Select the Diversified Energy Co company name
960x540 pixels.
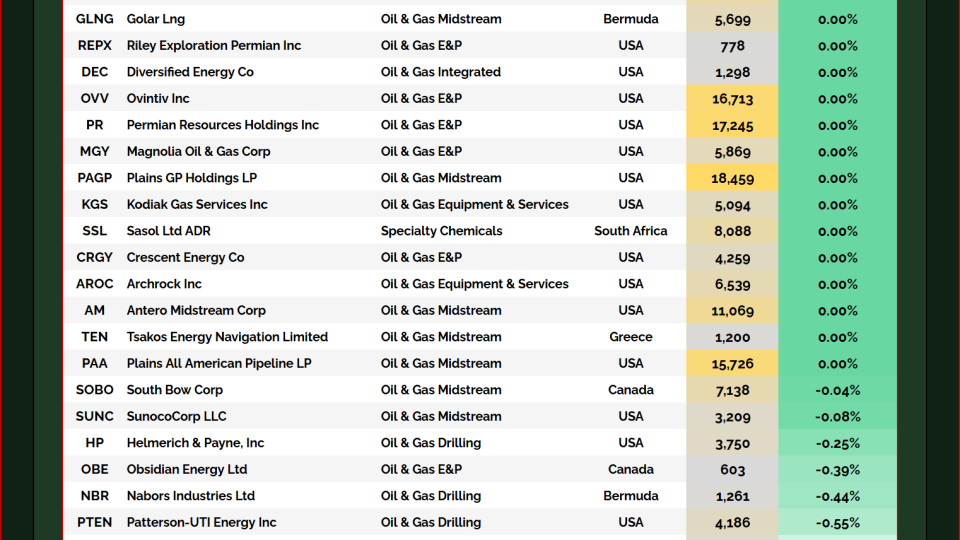190,72
